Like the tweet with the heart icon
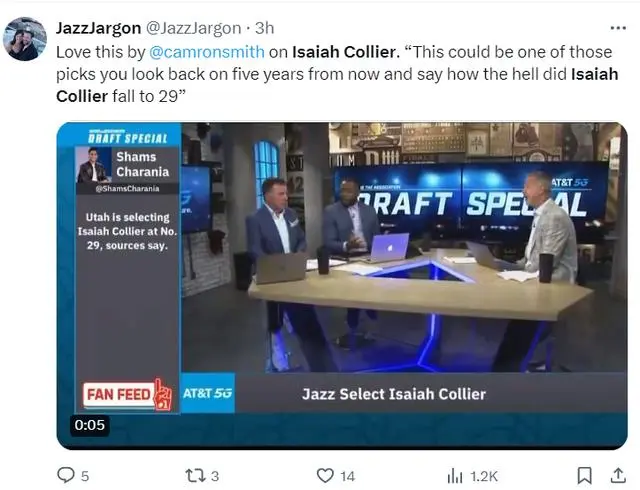The height and width of the screenshot is (490, 640). click(x=325, y=476)
